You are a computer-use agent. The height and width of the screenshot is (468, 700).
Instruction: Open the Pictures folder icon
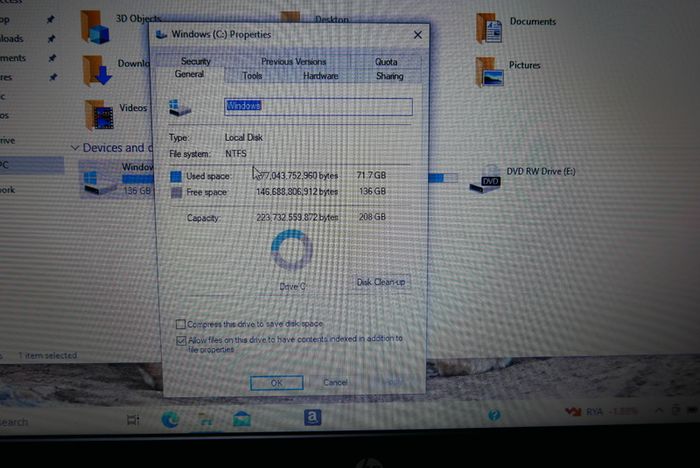click(x=489, y=71)
